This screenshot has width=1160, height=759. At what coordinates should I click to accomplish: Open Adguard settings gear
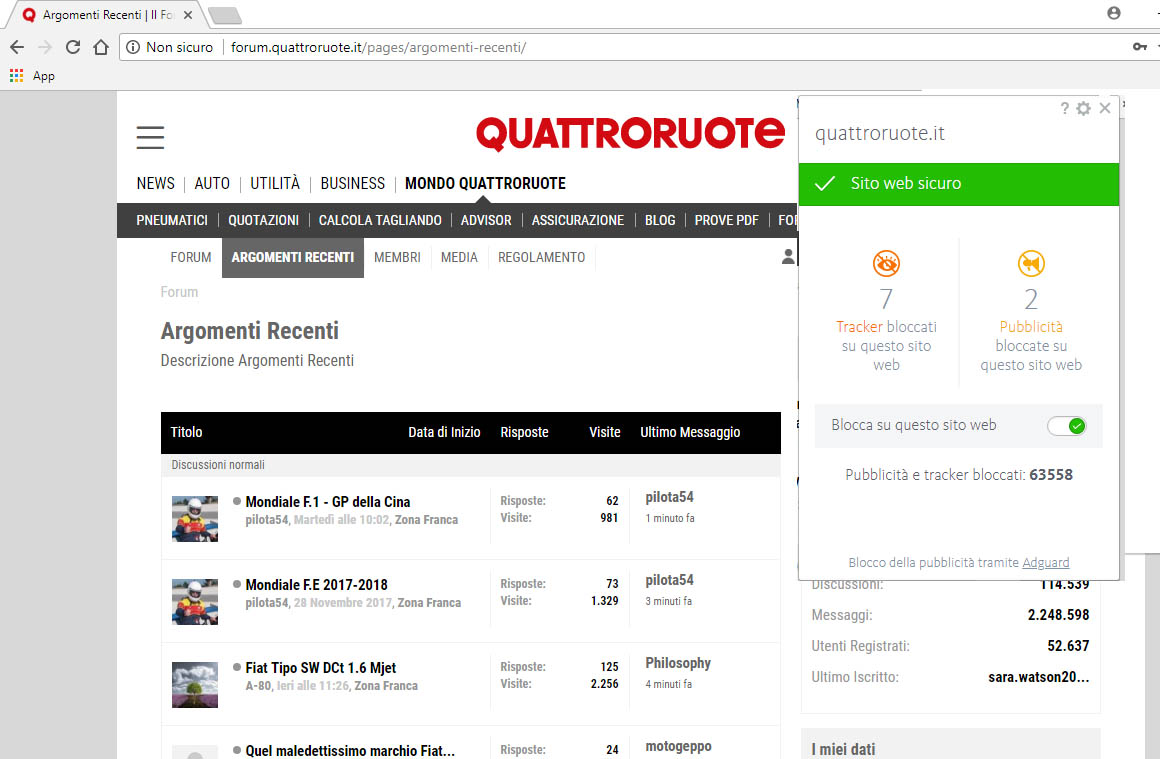click(x=1083, y=109)
